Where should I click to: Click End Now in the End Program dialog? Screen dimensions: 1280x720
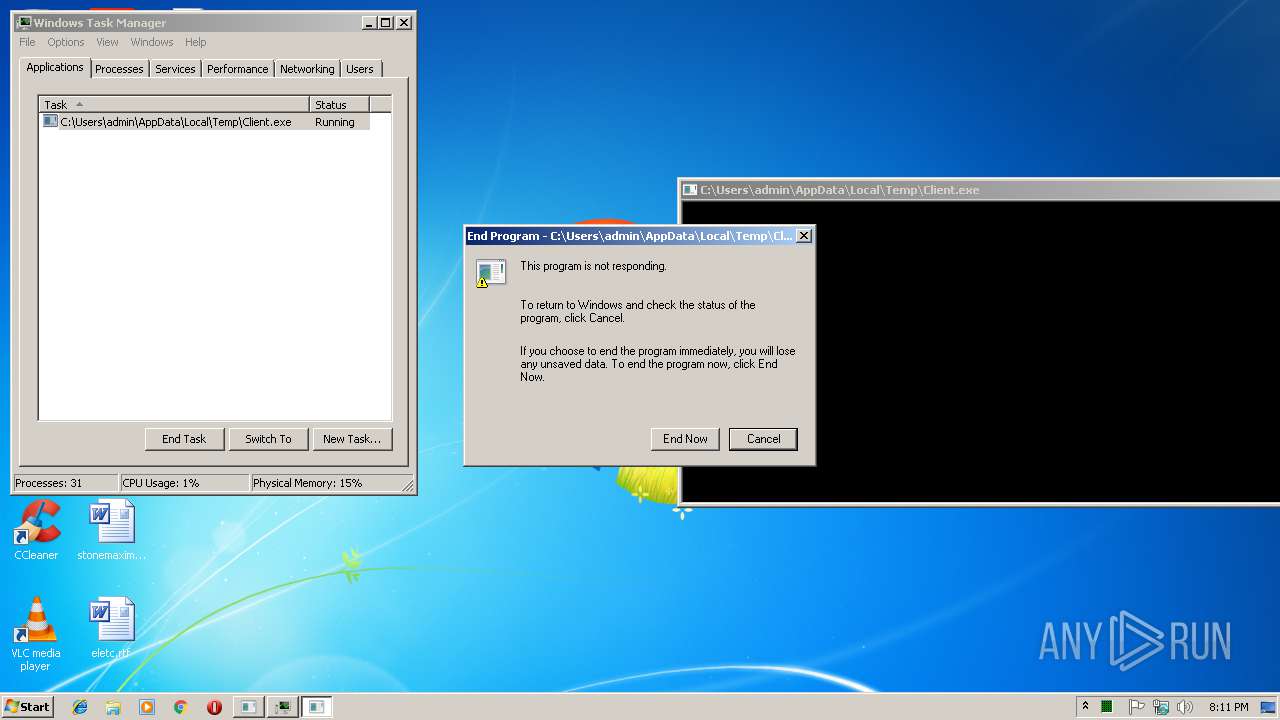point(685,438)
